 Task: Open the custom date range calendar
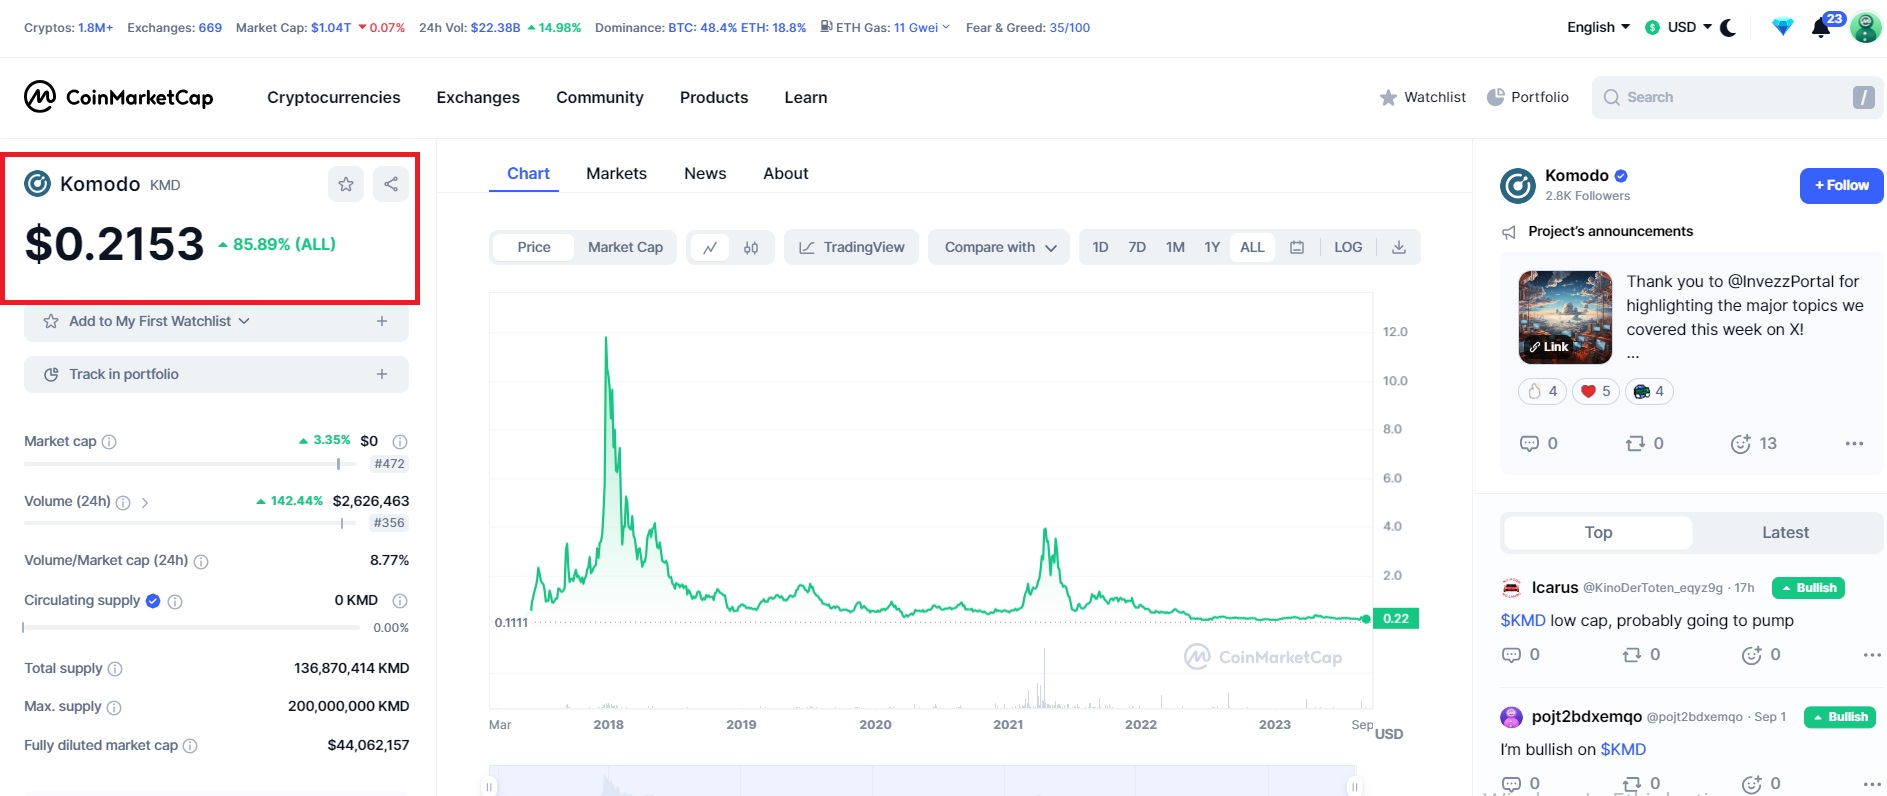(1297, 247)
